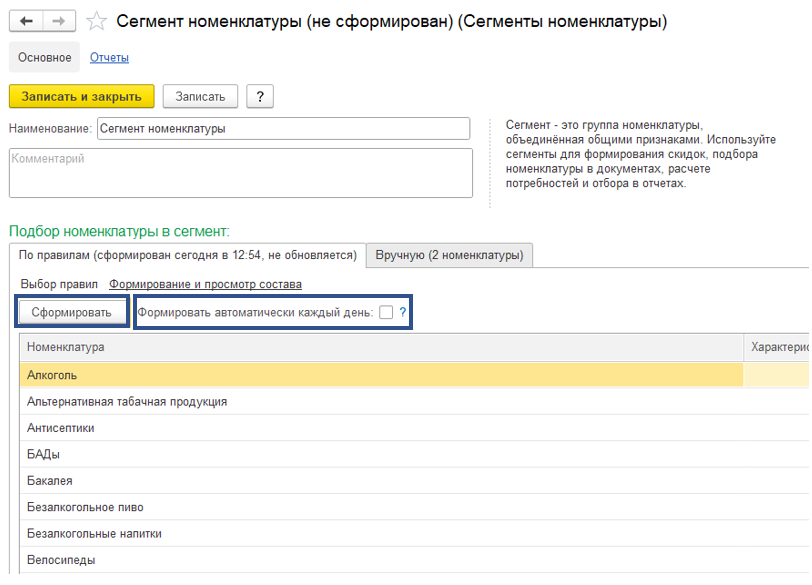The image size is (812, 585).
Task: Show the hint icon next to the daily auto-formation checkbox
Action: coord(403,312)
